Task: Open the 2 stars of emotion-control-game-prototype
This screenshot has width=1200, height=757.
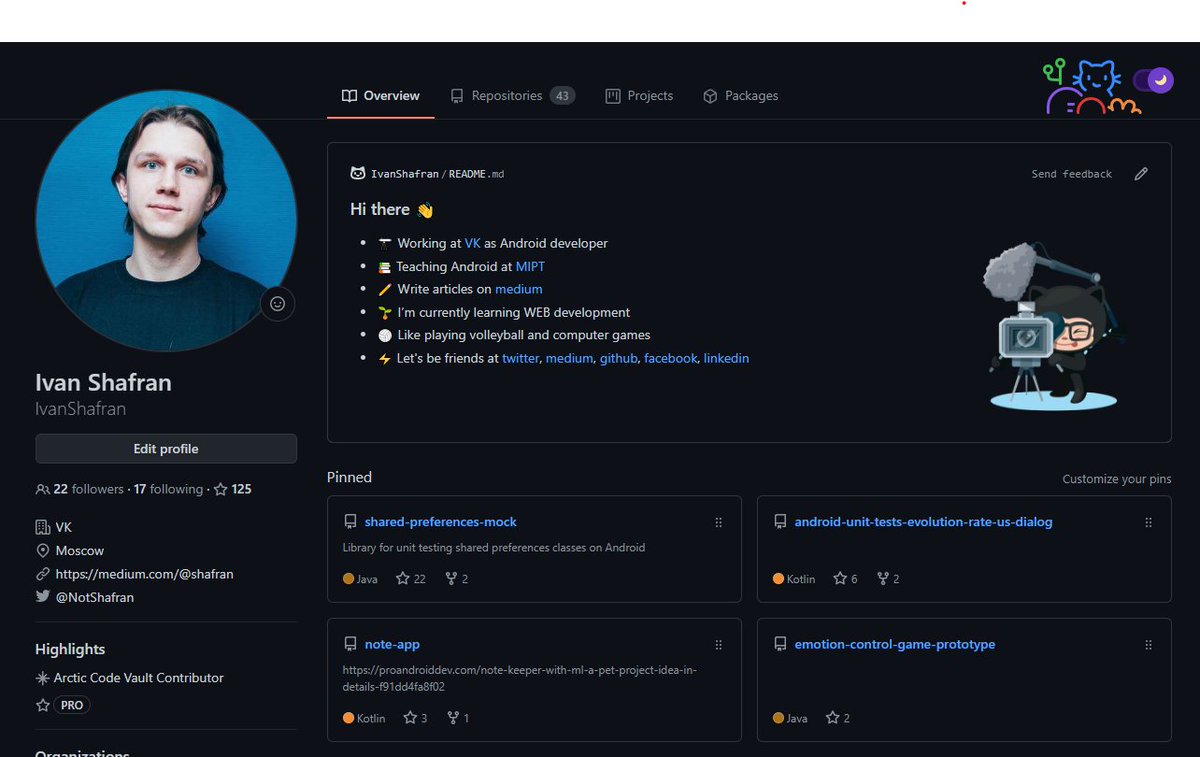Action: click(x=838, y=718)
